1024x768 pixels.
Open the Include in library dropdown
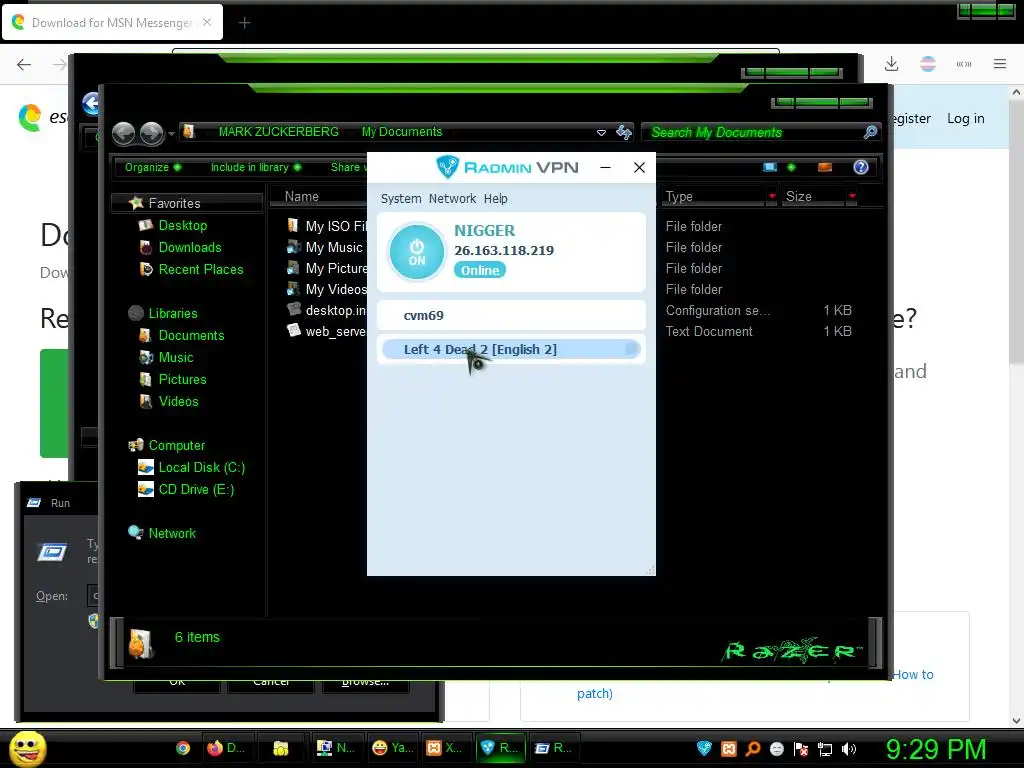pos(256,167)
